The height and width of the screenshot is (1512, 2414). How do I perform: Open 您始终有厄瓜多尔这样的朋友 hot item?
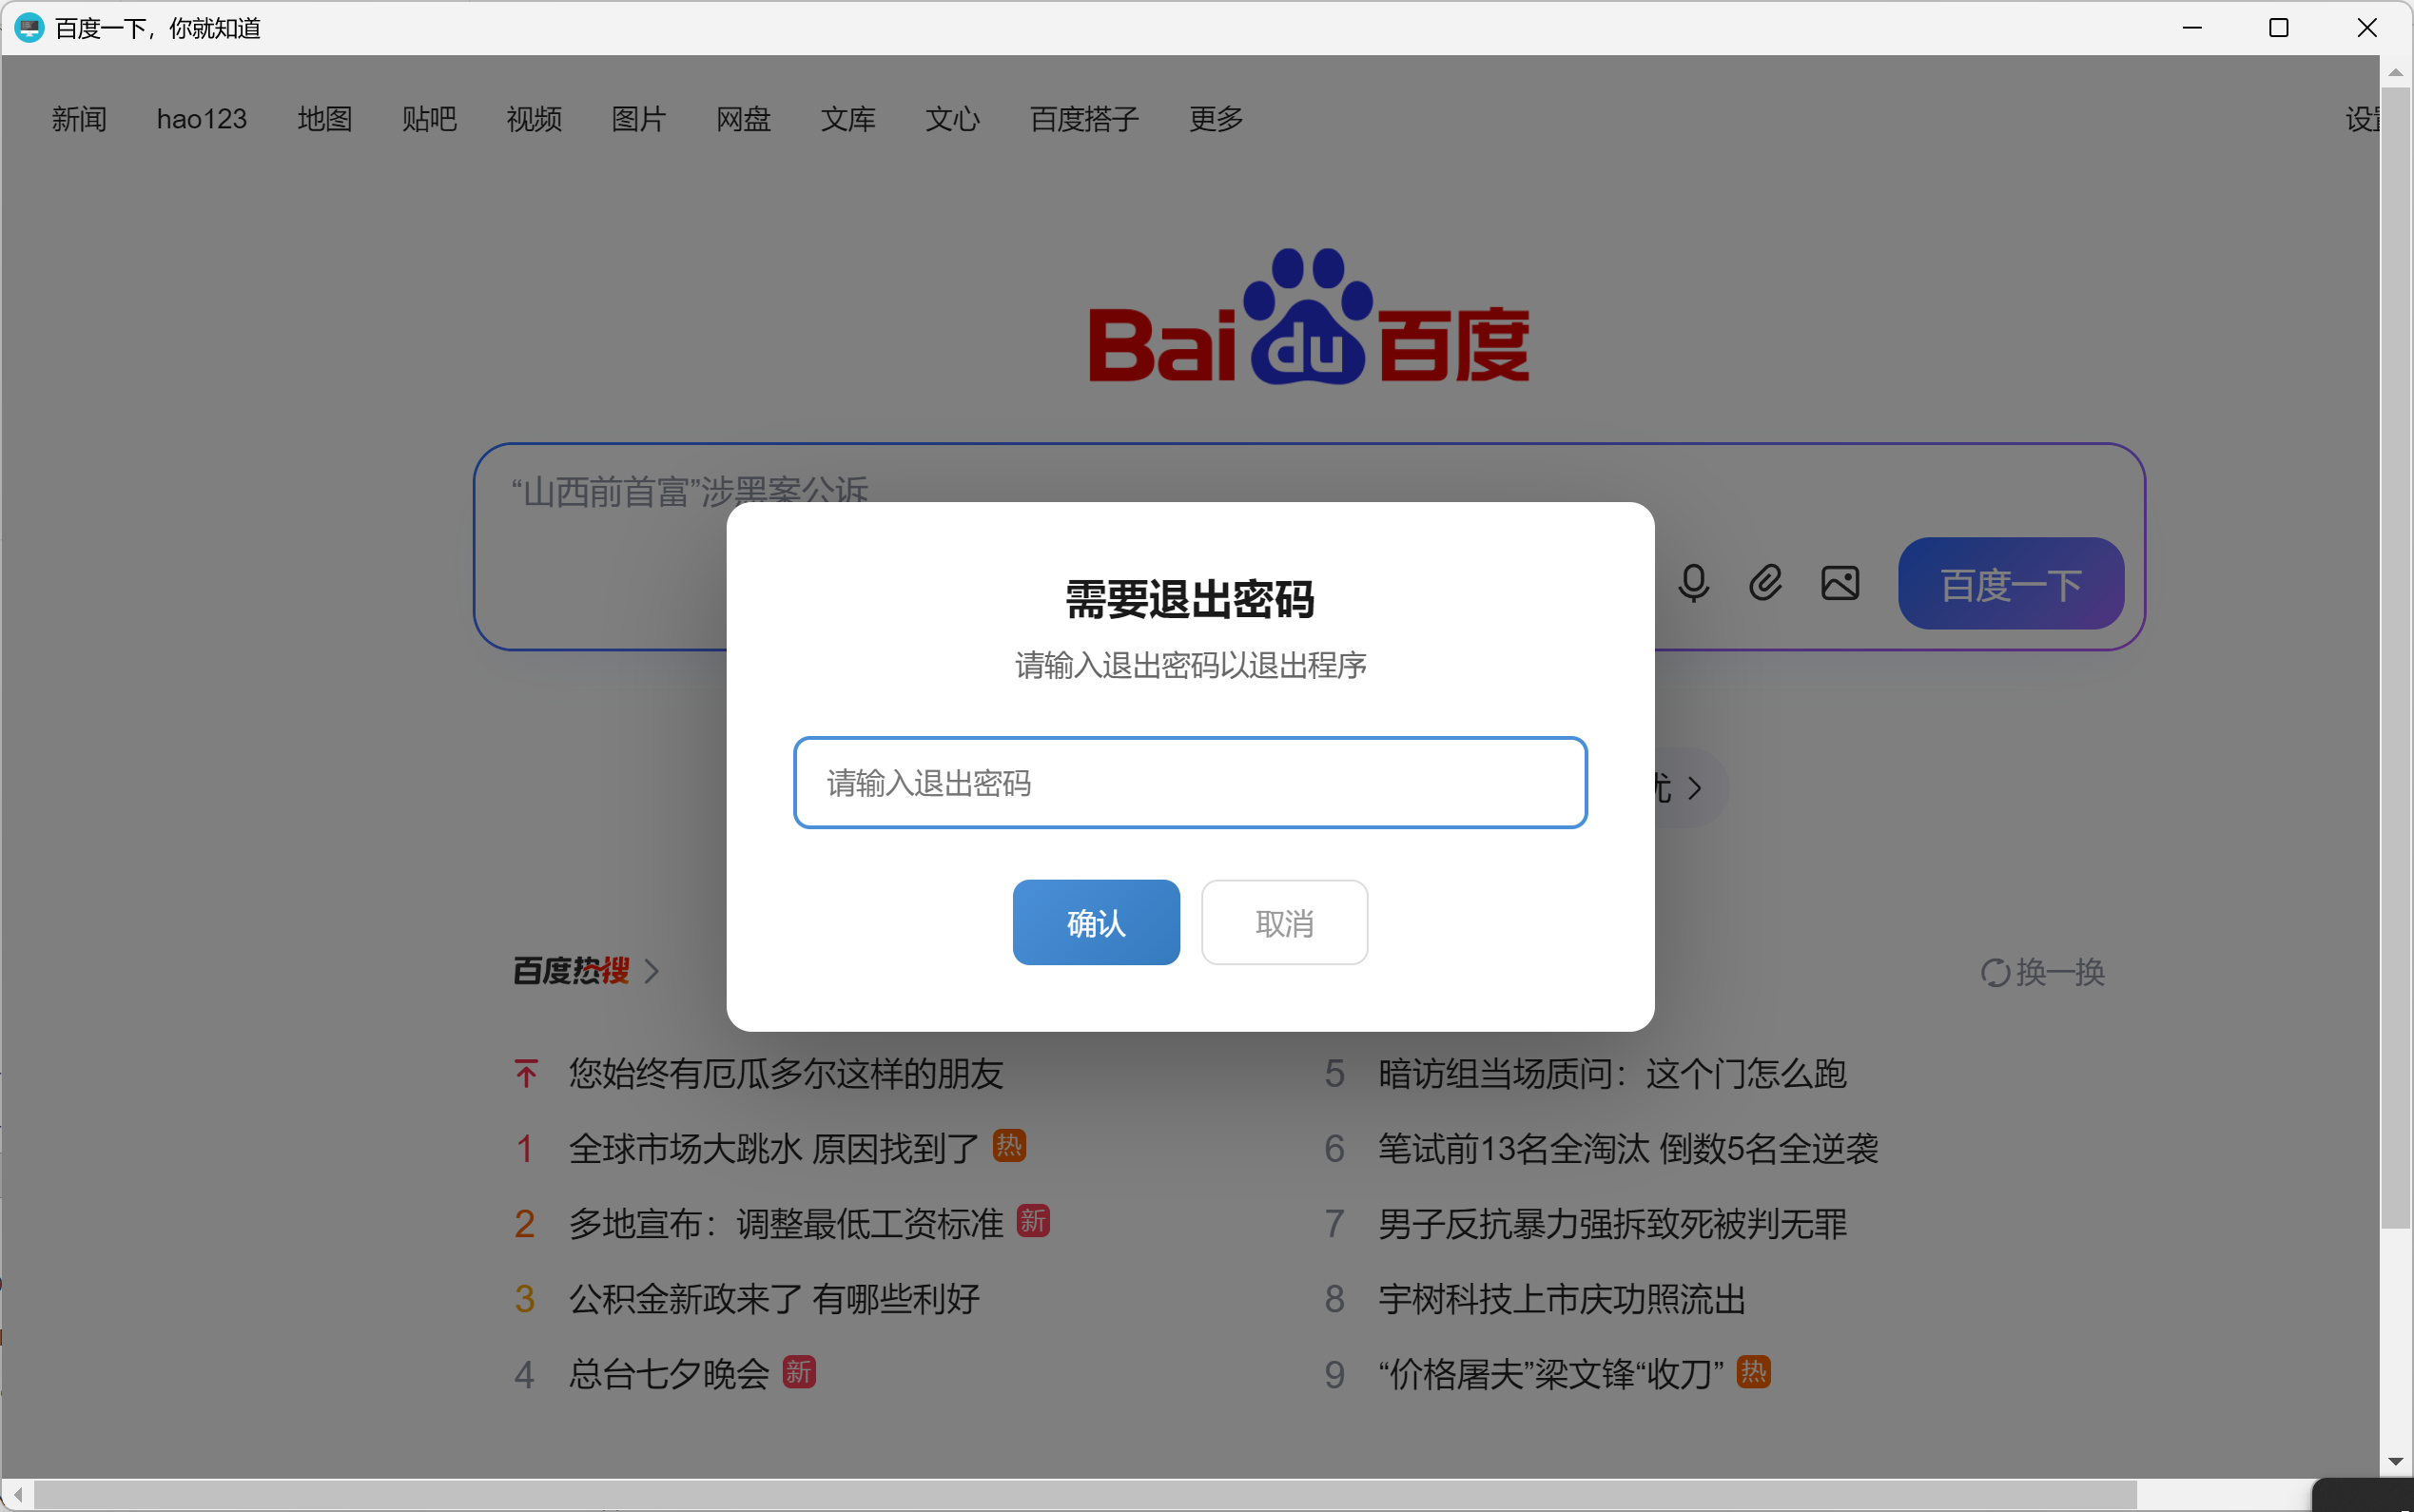click(786, 1074)
